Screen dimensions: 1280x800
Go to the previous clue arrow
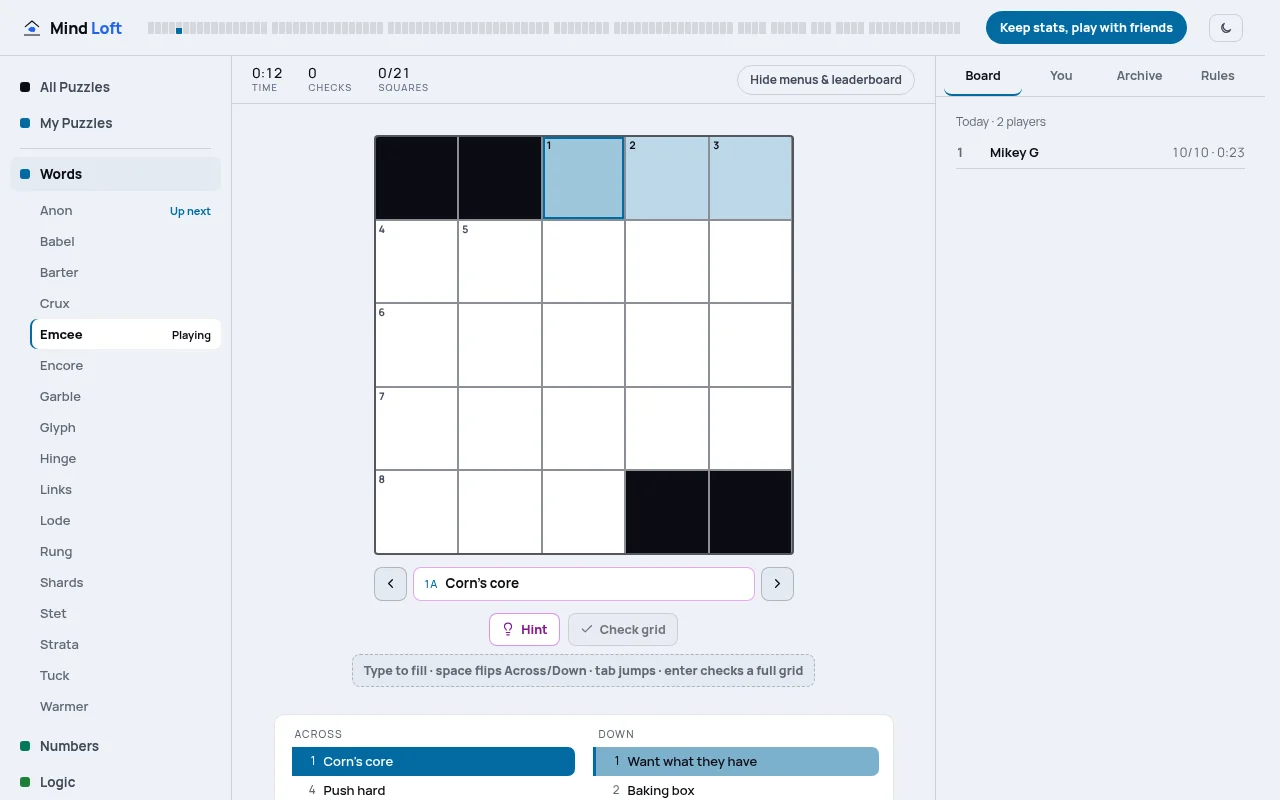tap(390, 584)
